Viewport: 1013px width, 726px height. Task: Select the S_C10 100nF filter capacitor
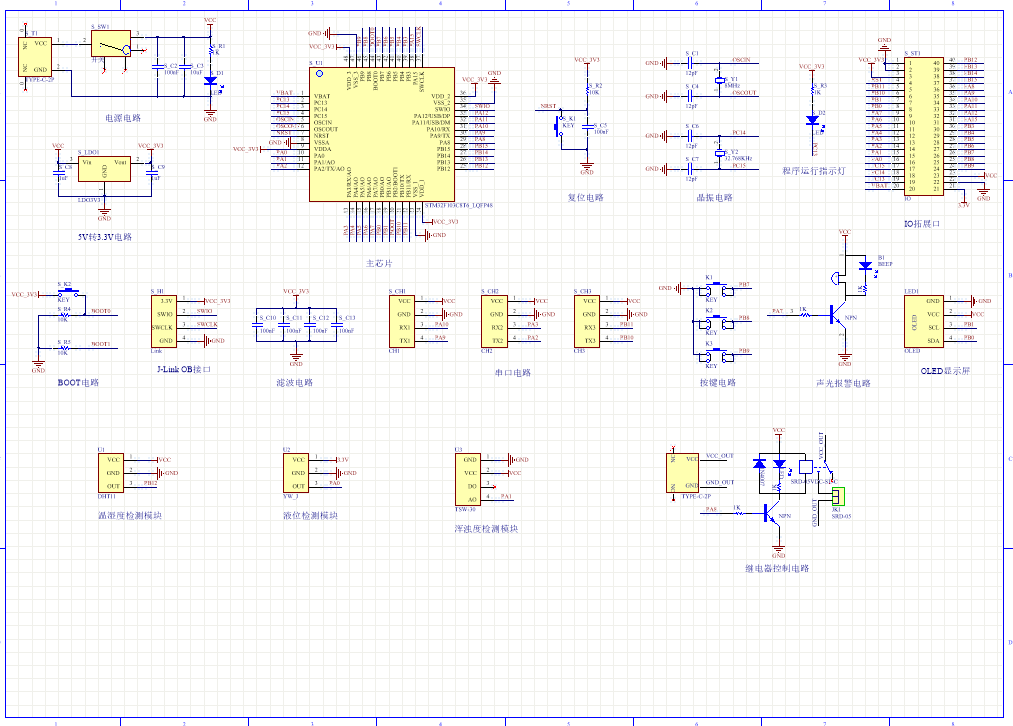pyautogui.click(x=257, y=325)
